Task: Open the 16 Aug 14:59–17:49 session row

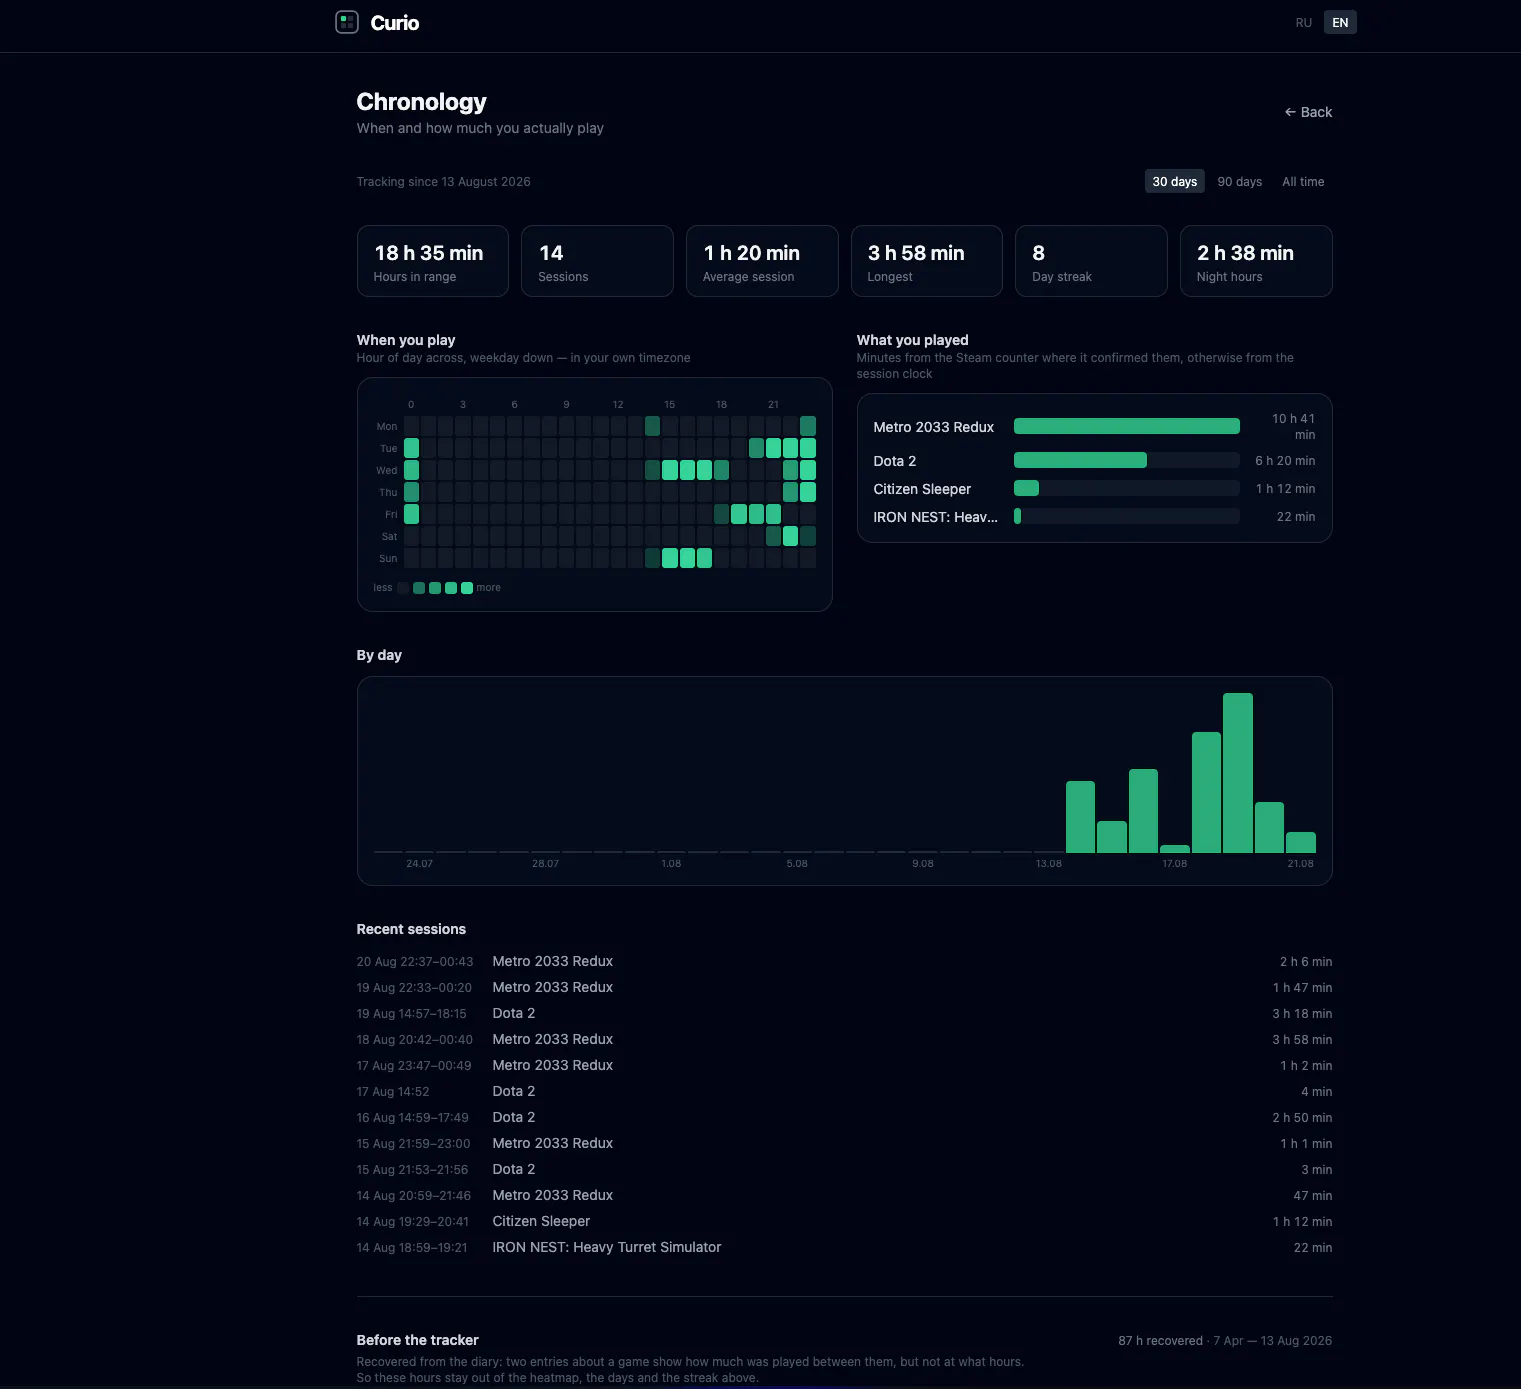Action: tap(844, 1117)
